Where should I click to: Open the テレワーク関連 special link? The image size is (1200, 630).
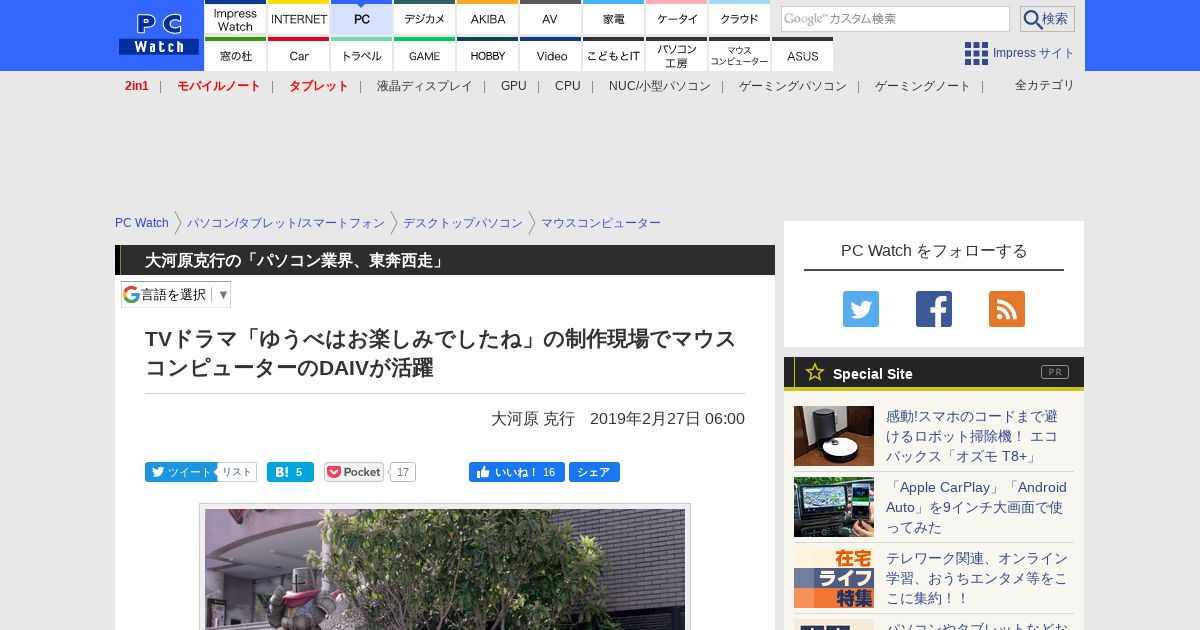[977, 578]
